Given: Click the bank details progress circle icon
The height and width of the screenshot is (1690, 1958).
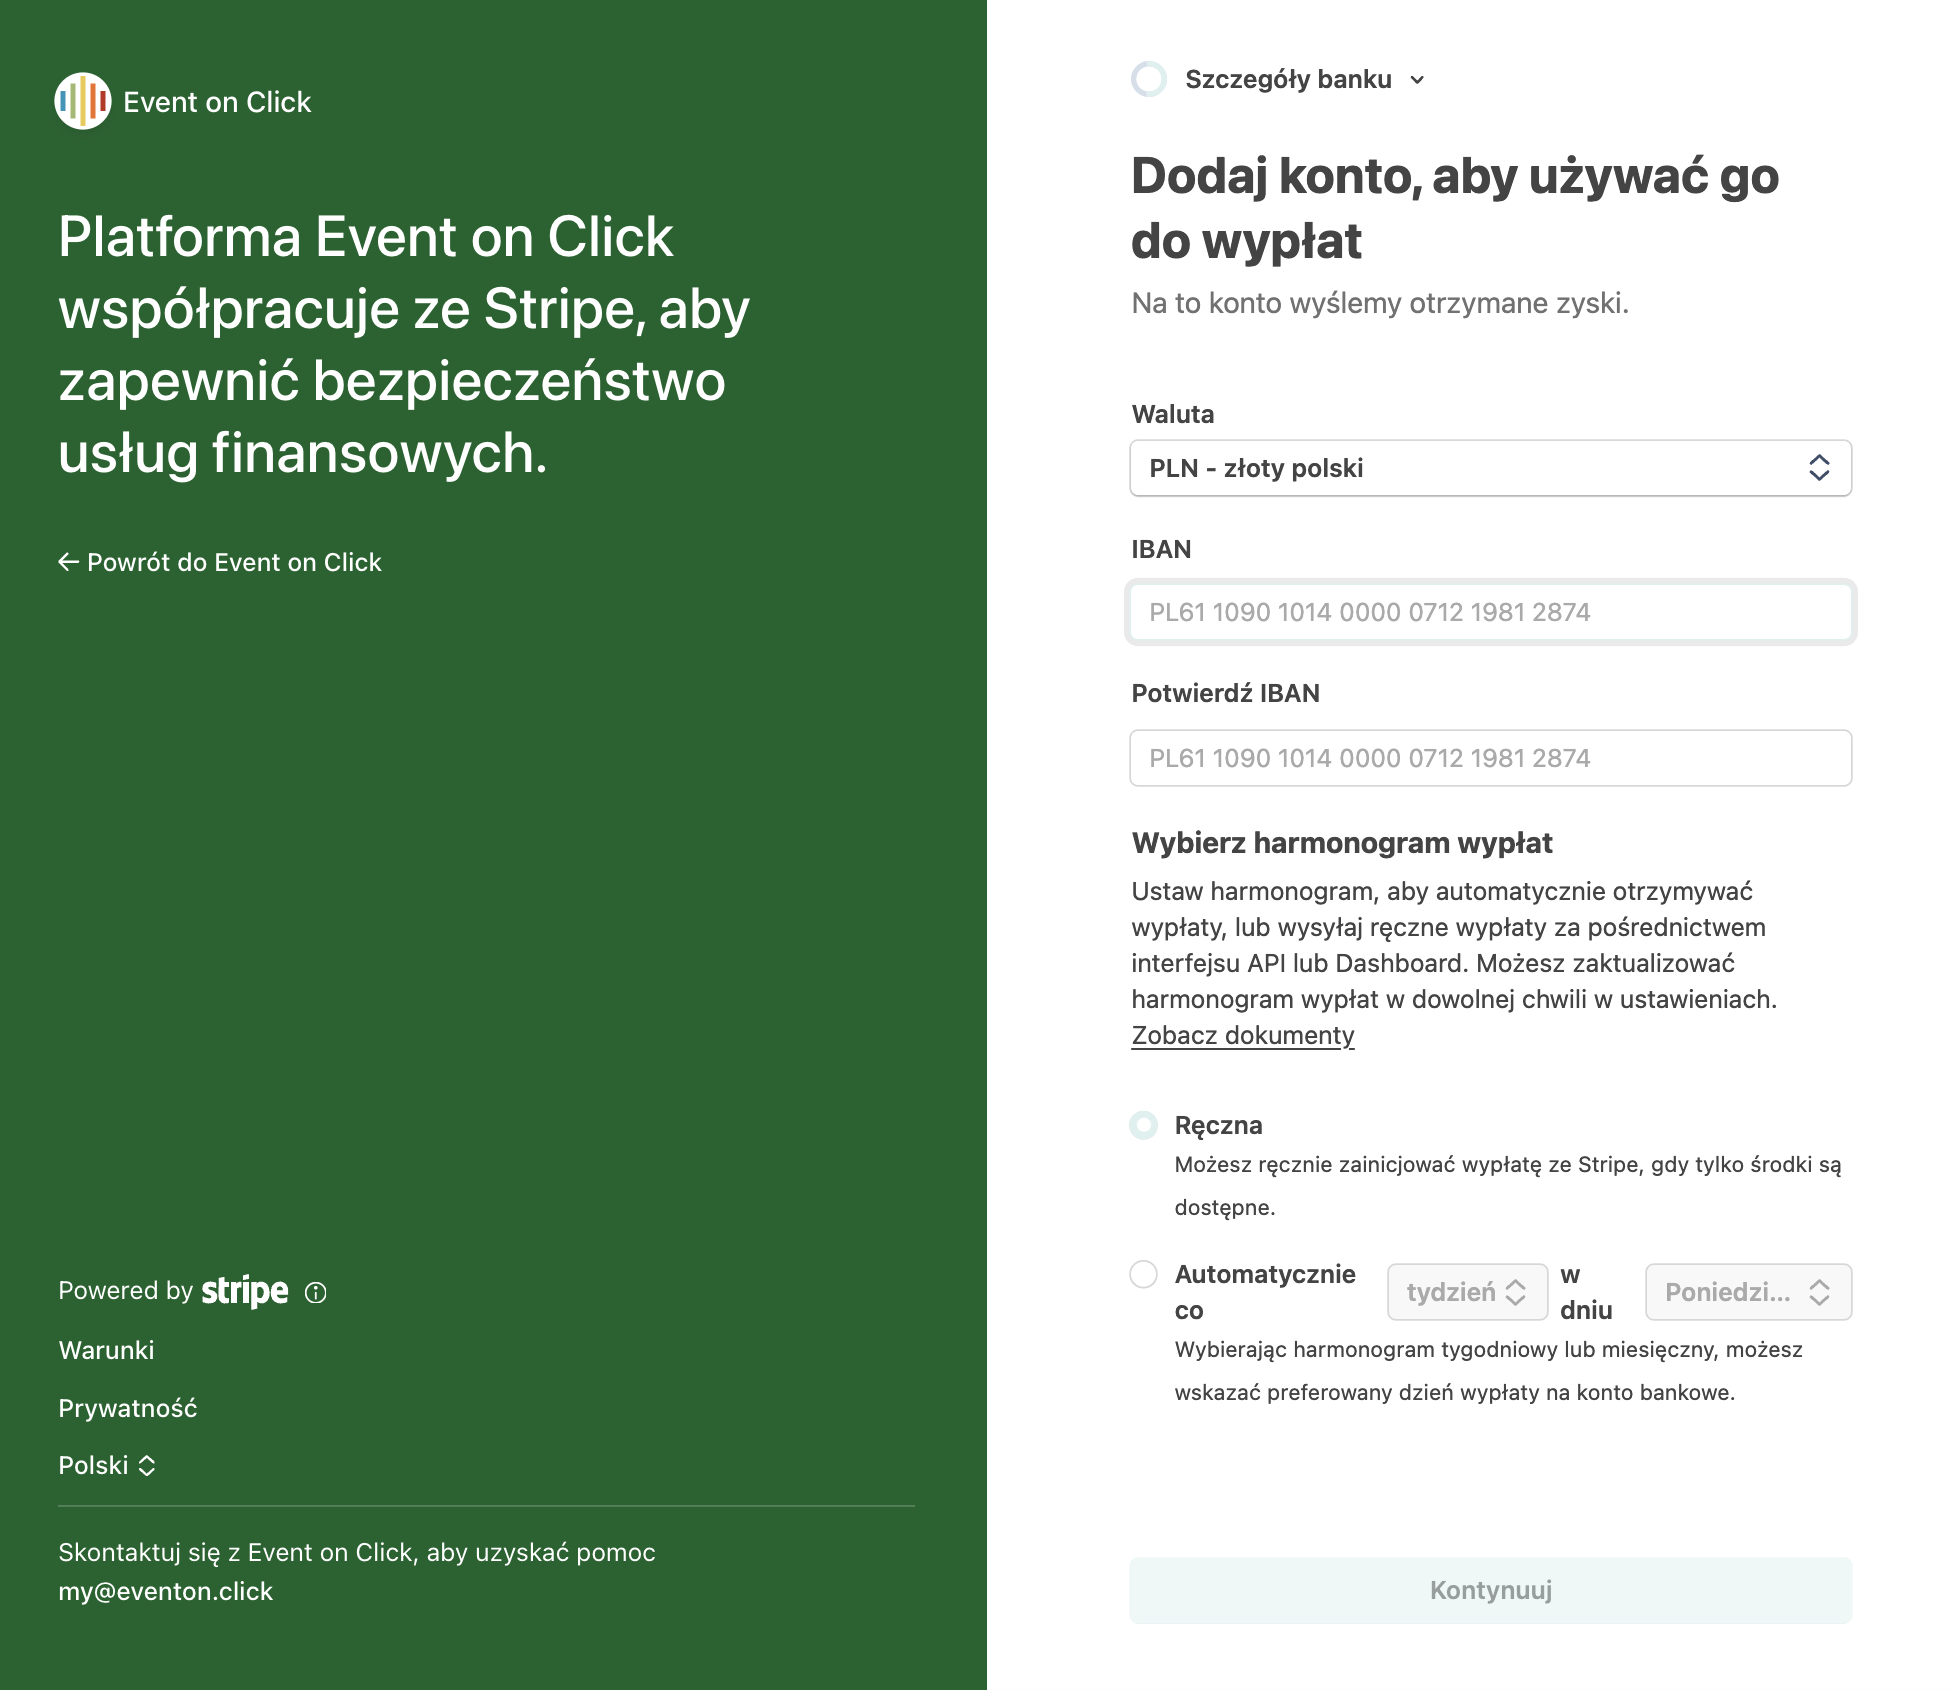Looking at the screenshot, I should (1149, 79).
